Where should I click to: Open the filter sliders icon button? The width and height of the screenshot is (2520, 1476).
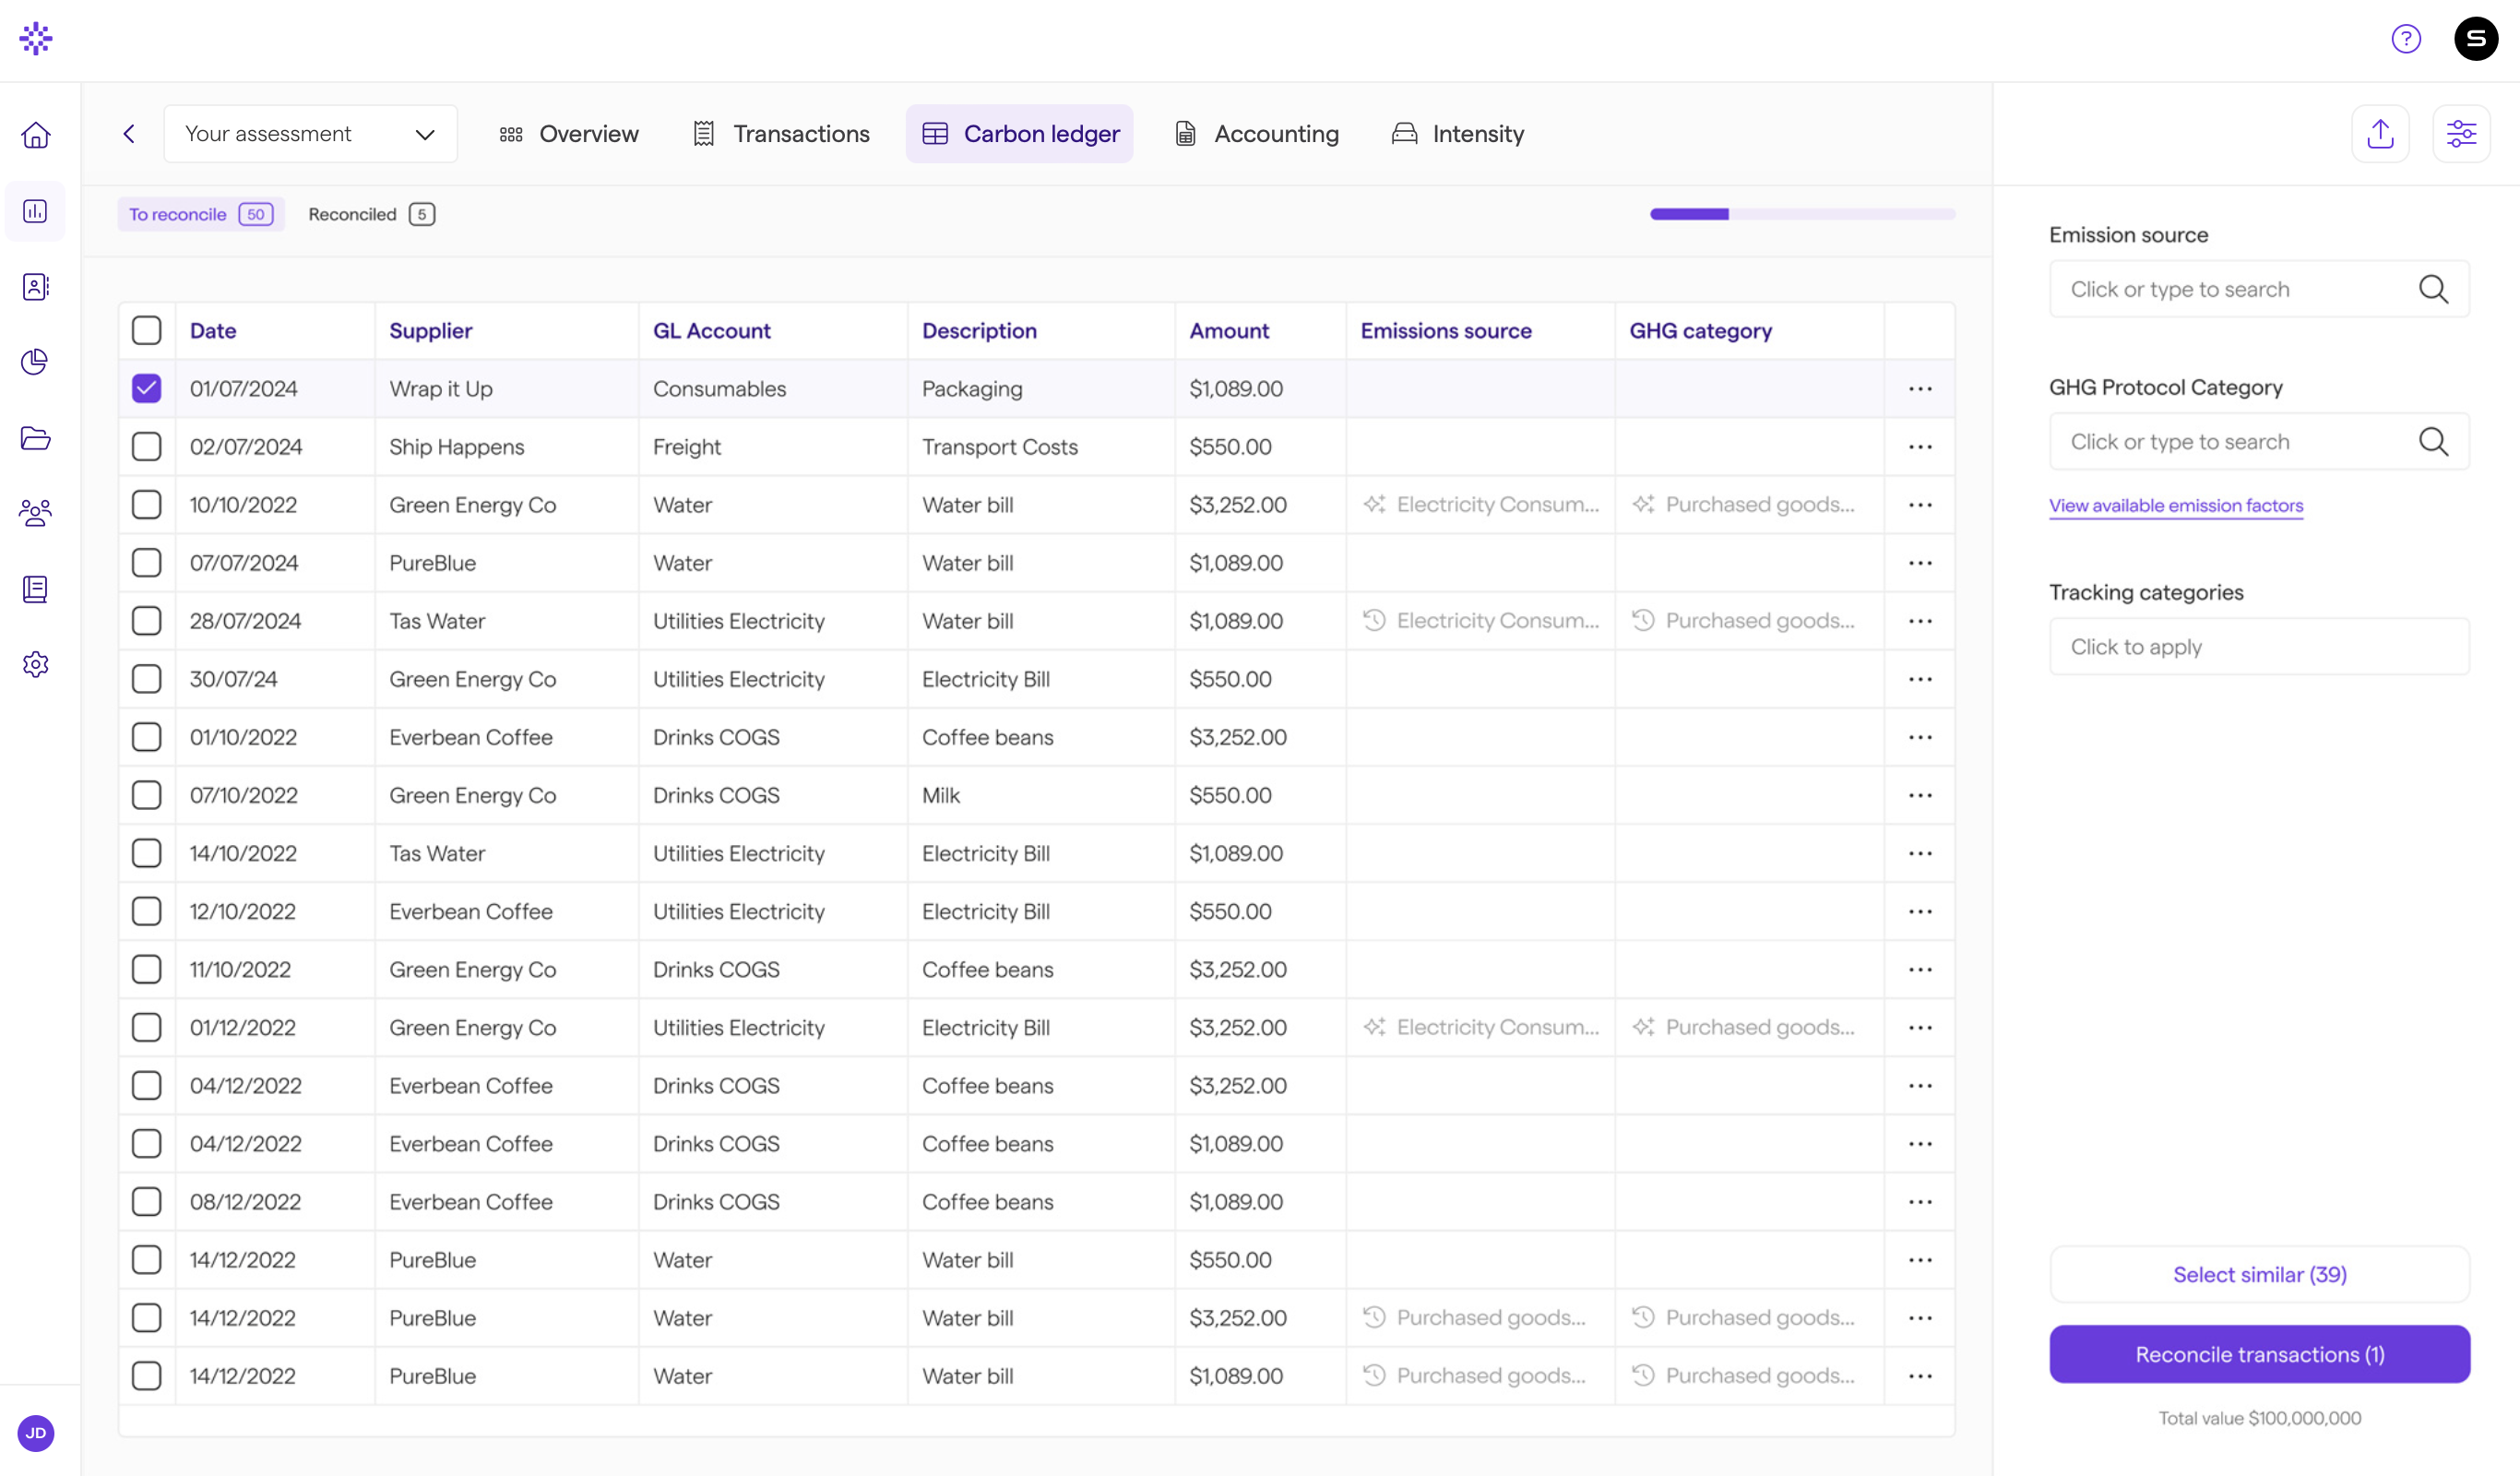[x=2461, y=134]
